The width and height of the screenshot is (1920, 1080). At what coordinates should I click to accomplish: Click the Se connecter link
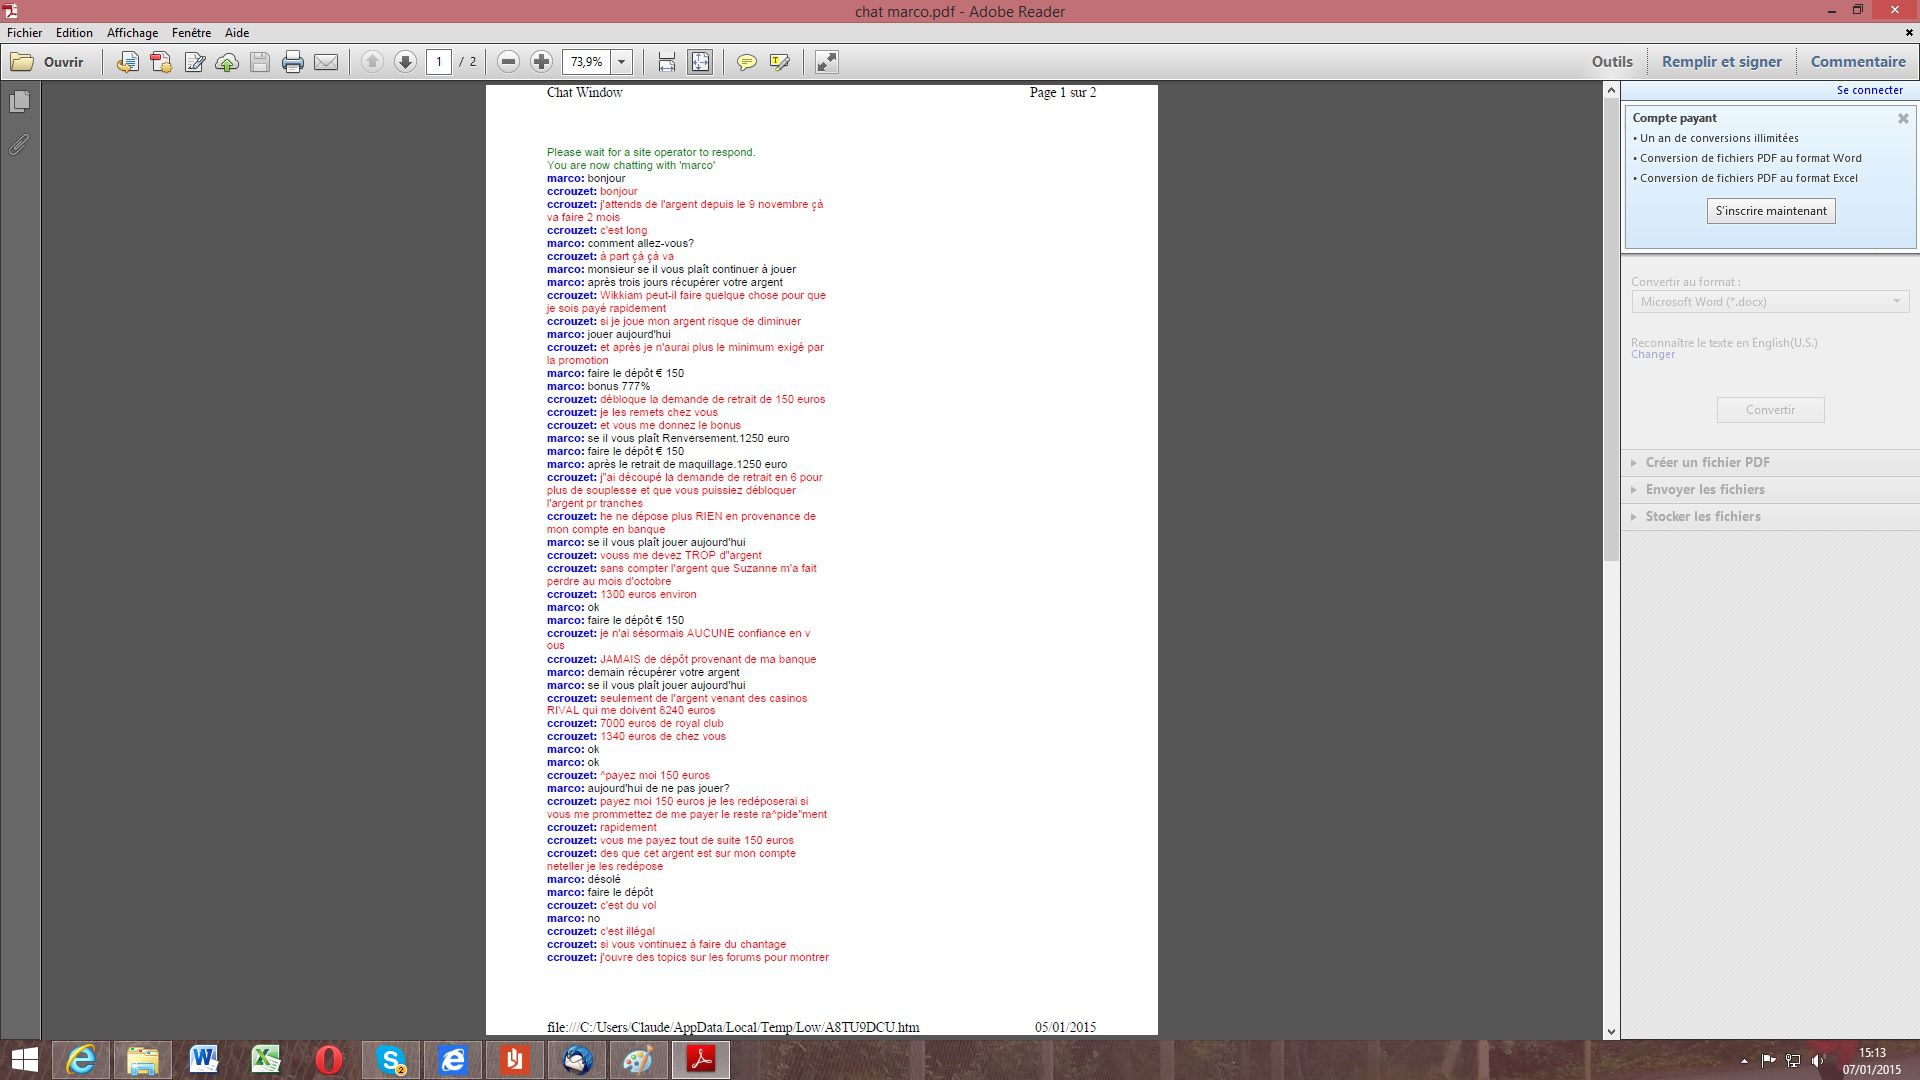[1869, 90]
